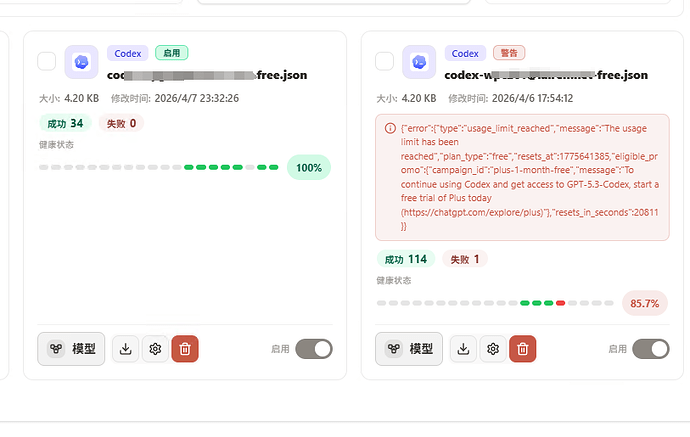Click the health bar with the red segment

click(495, 303)
